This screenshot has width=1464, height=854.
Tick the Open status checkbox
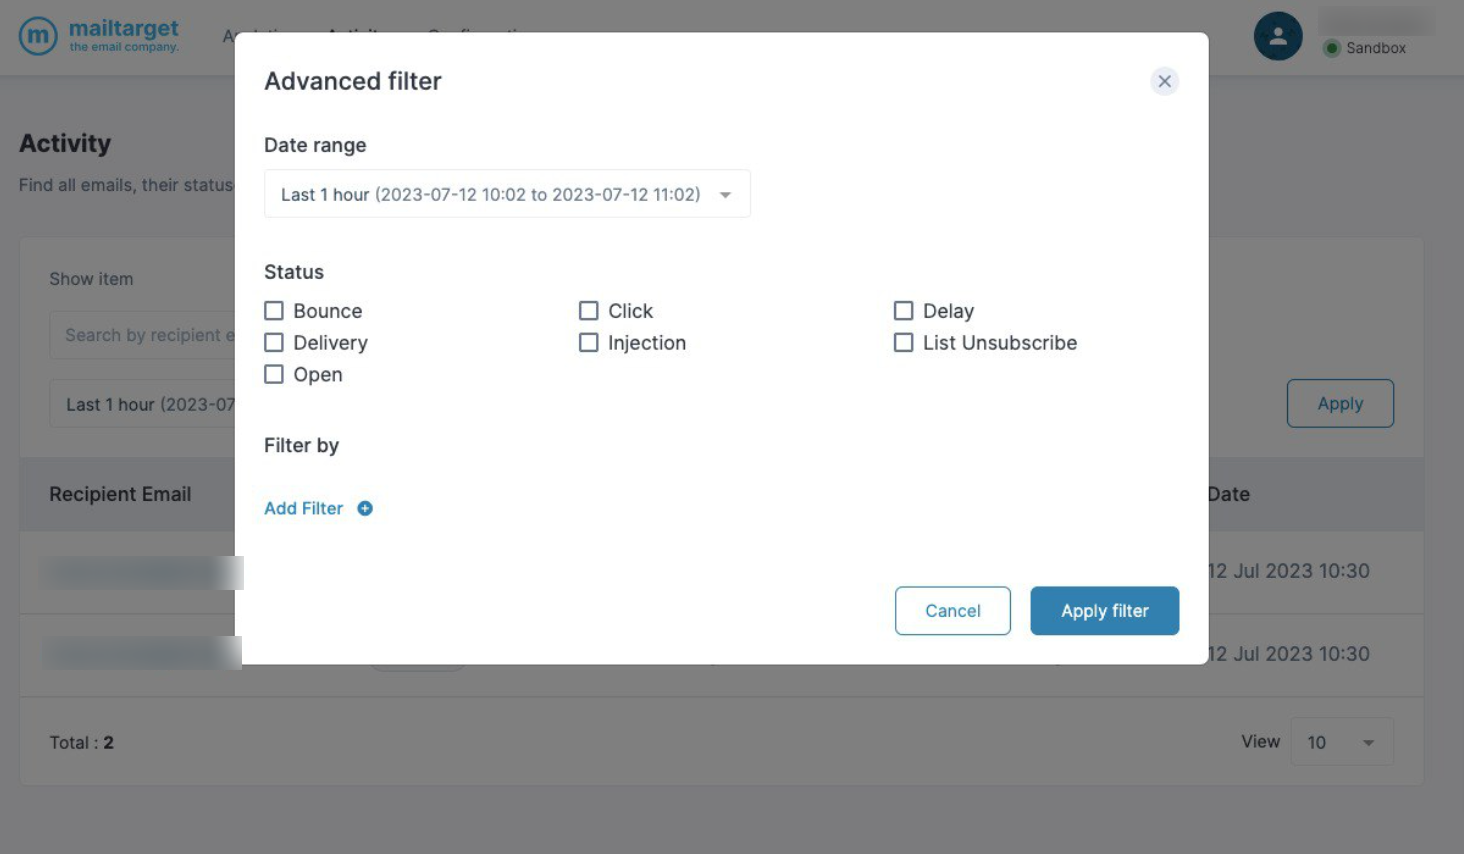(274, 375)
